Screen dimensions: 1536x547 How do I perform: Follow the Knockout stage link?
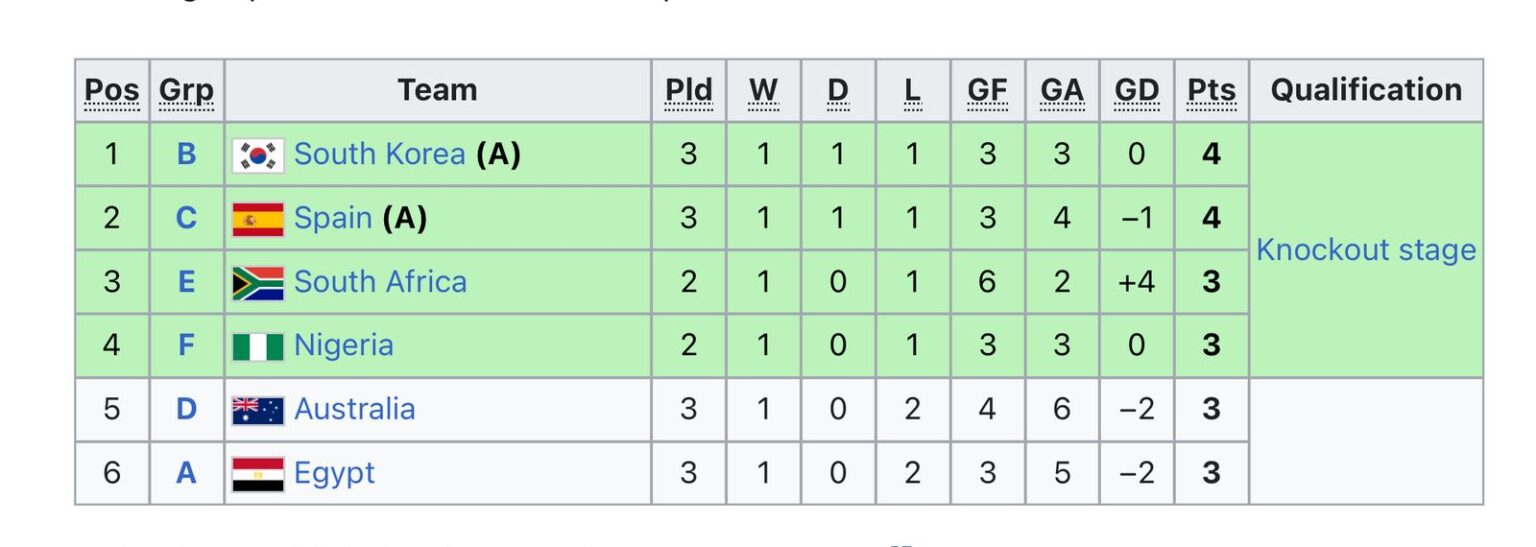[x=1365, y=250]
